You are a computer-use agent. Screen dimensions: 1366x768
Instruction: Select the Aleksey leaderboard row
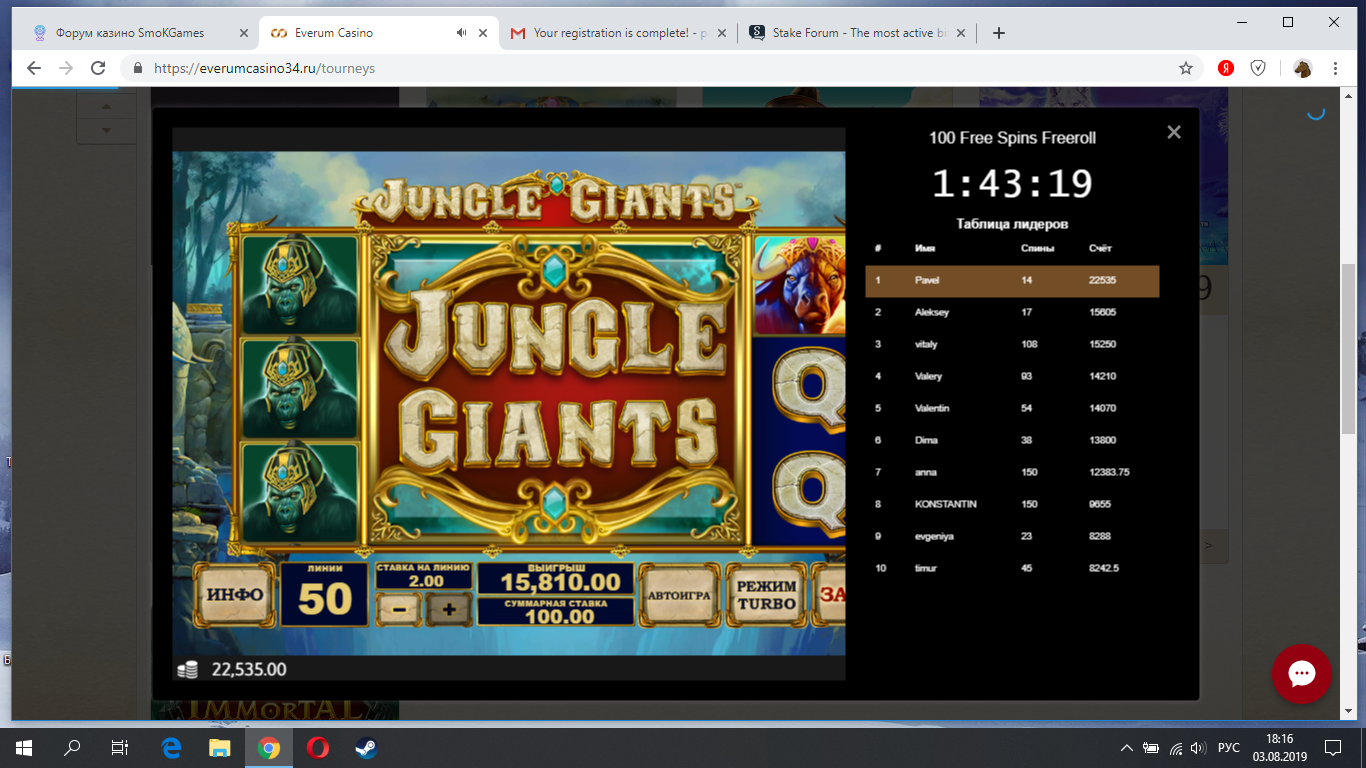(1012, 313)
